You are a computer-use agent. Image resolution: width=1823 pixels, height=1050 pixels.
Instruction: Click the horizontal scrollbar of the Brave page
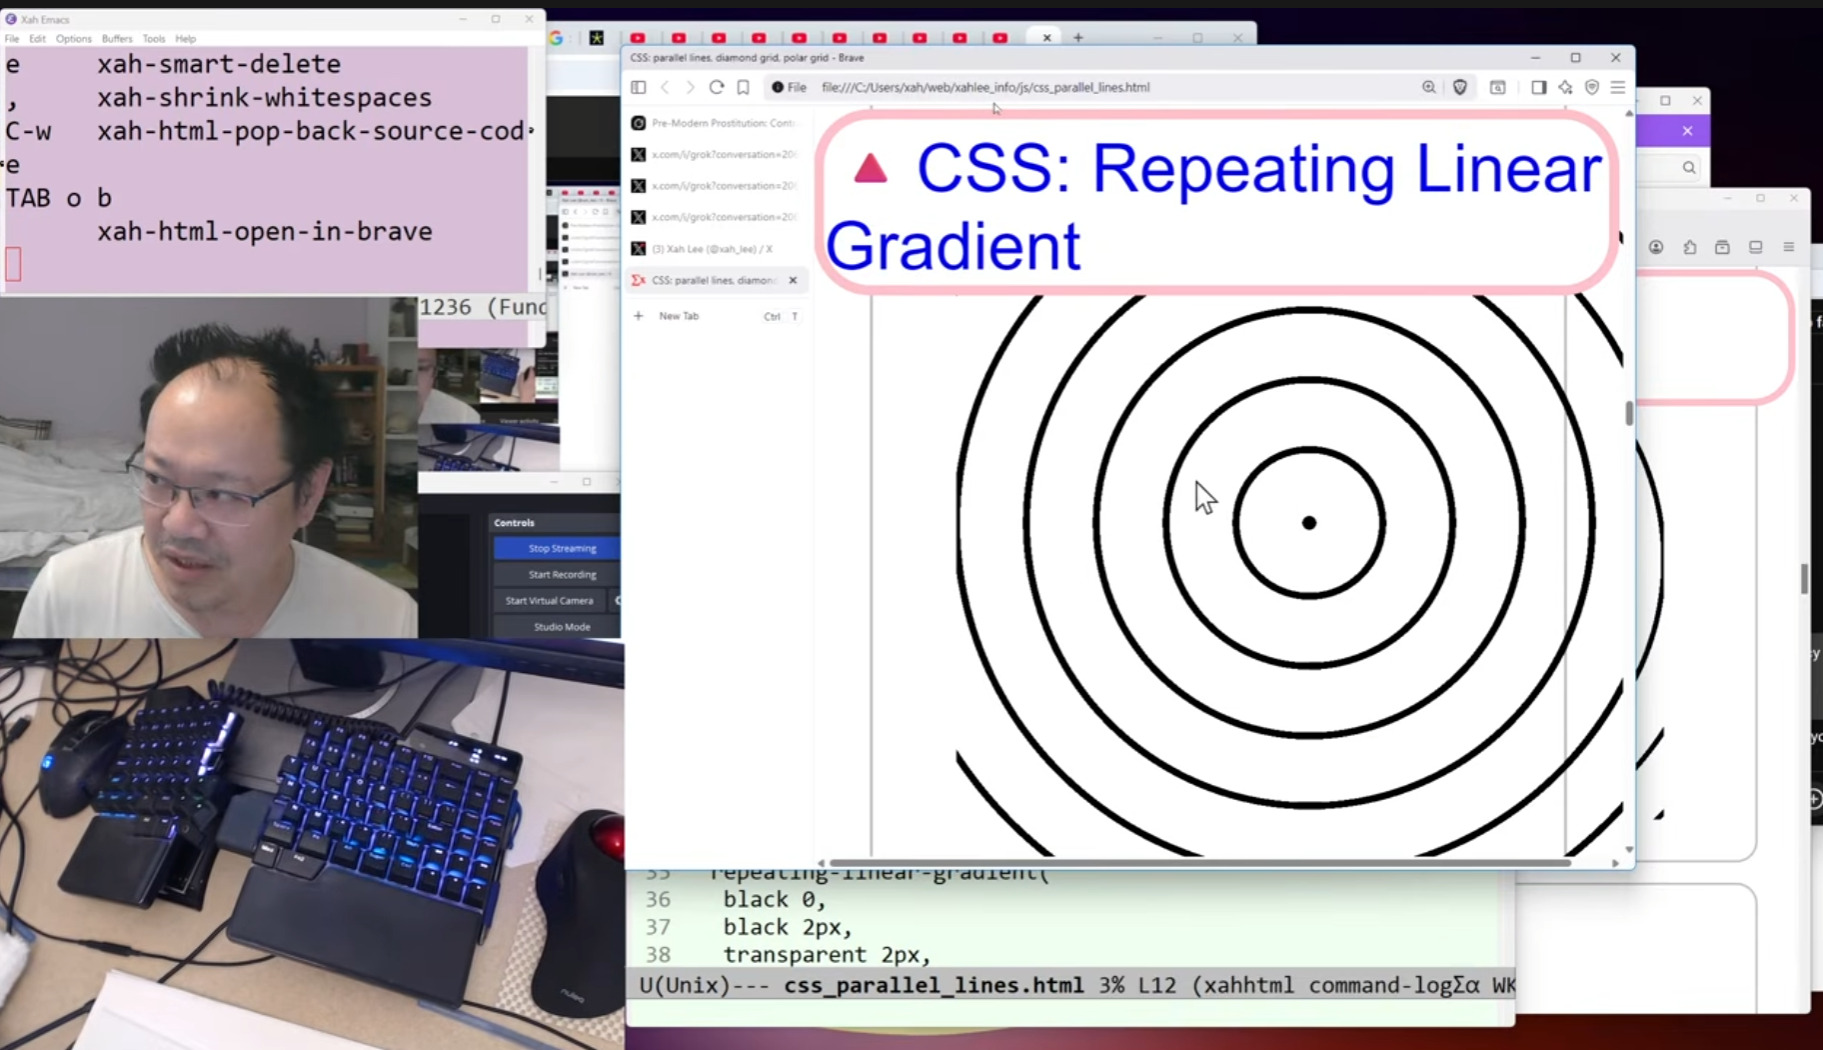[x=1200, y=862]
